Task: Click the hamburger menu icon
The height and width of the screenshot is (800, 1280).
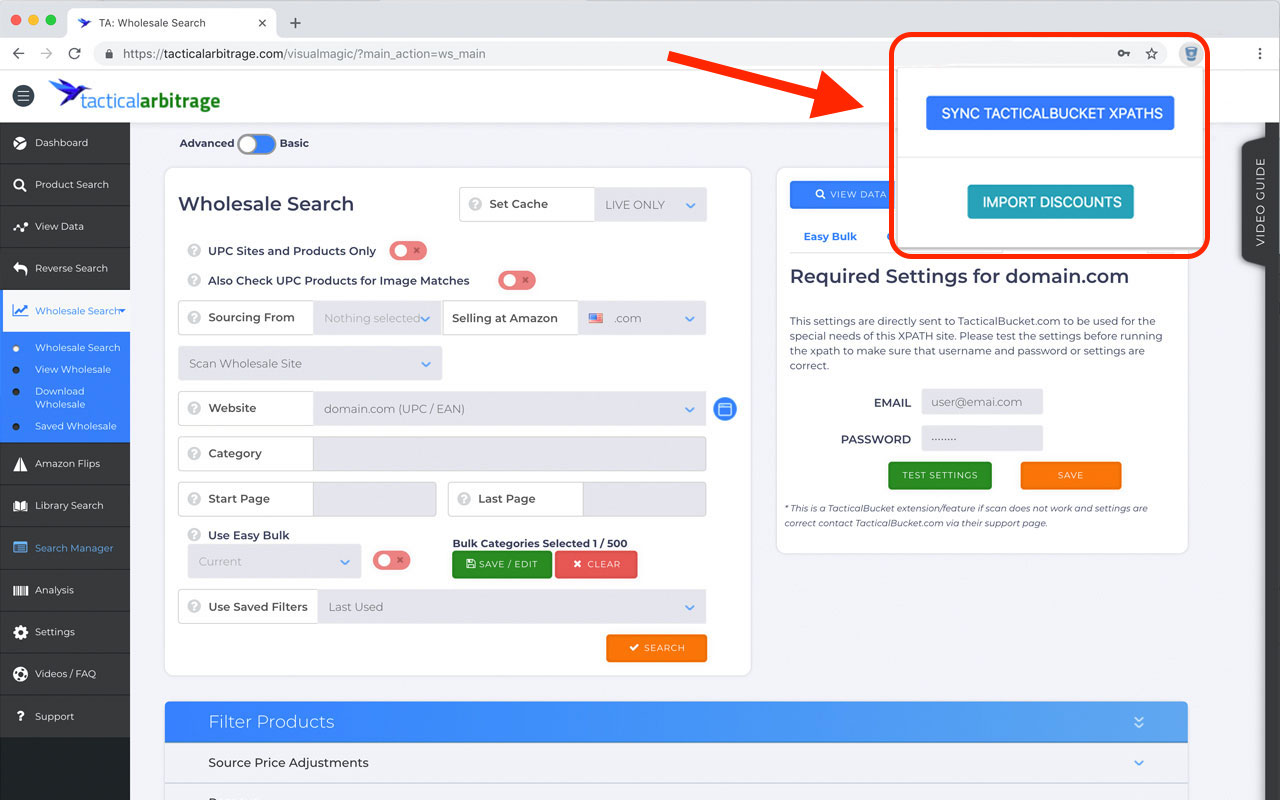Action: tap(23, 95)
